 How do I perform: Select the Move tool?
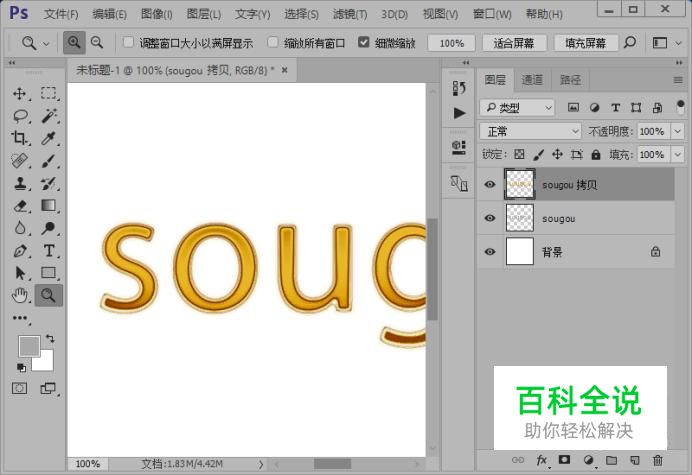click(19, 94)
